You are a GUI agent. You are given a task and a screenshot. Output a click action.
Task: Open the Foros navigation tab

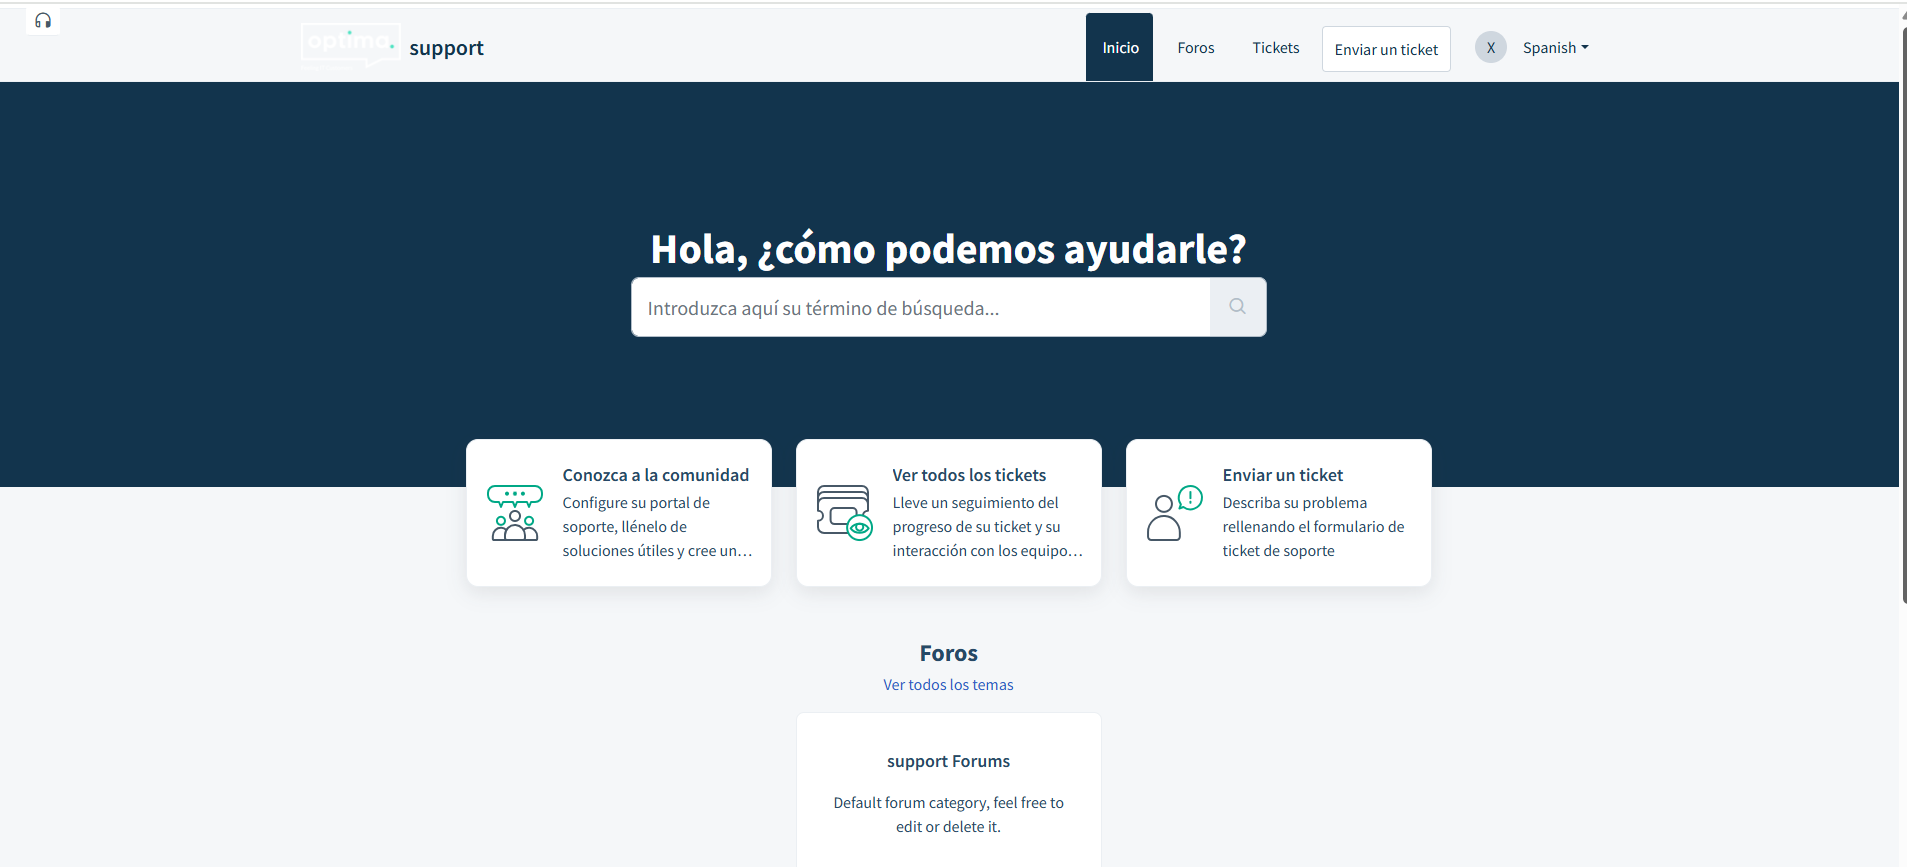(x=1195, y=48)
